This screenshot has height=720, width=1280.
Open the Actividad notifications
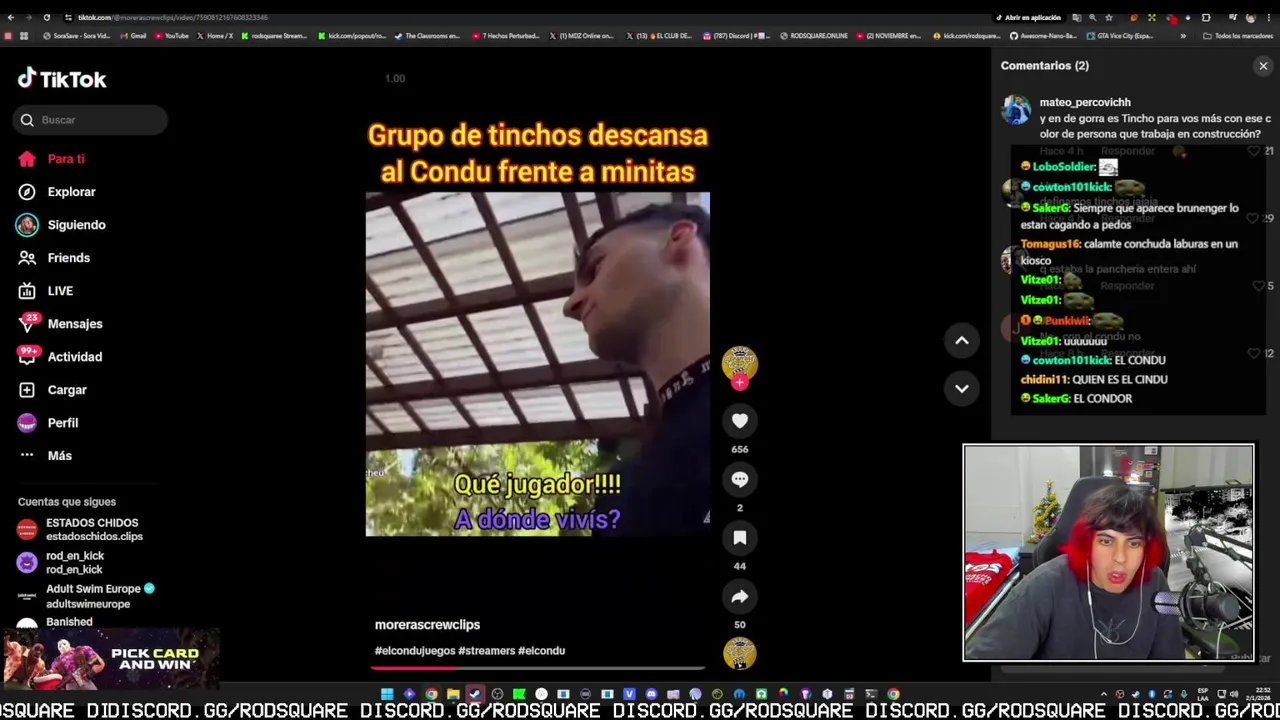pos(74,357)
